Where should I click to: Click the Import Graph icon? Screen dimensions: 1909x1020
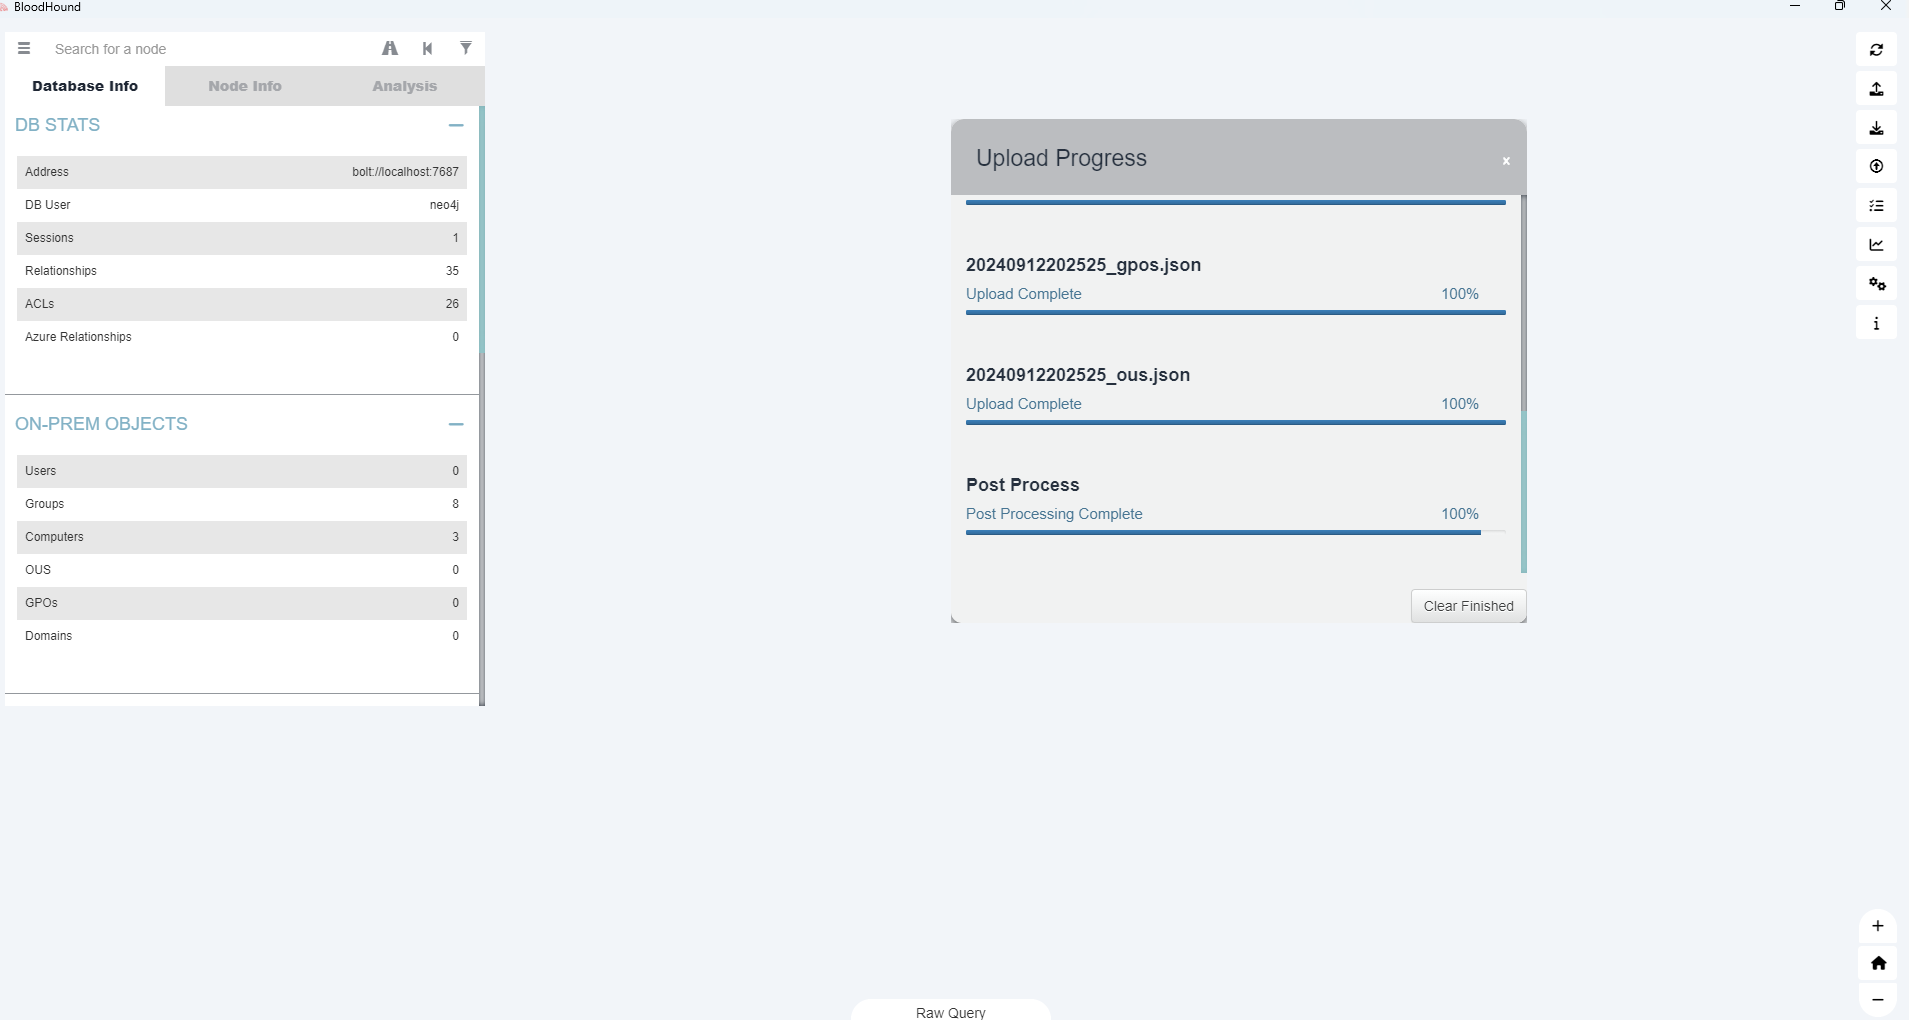(x=1876, y=128)
